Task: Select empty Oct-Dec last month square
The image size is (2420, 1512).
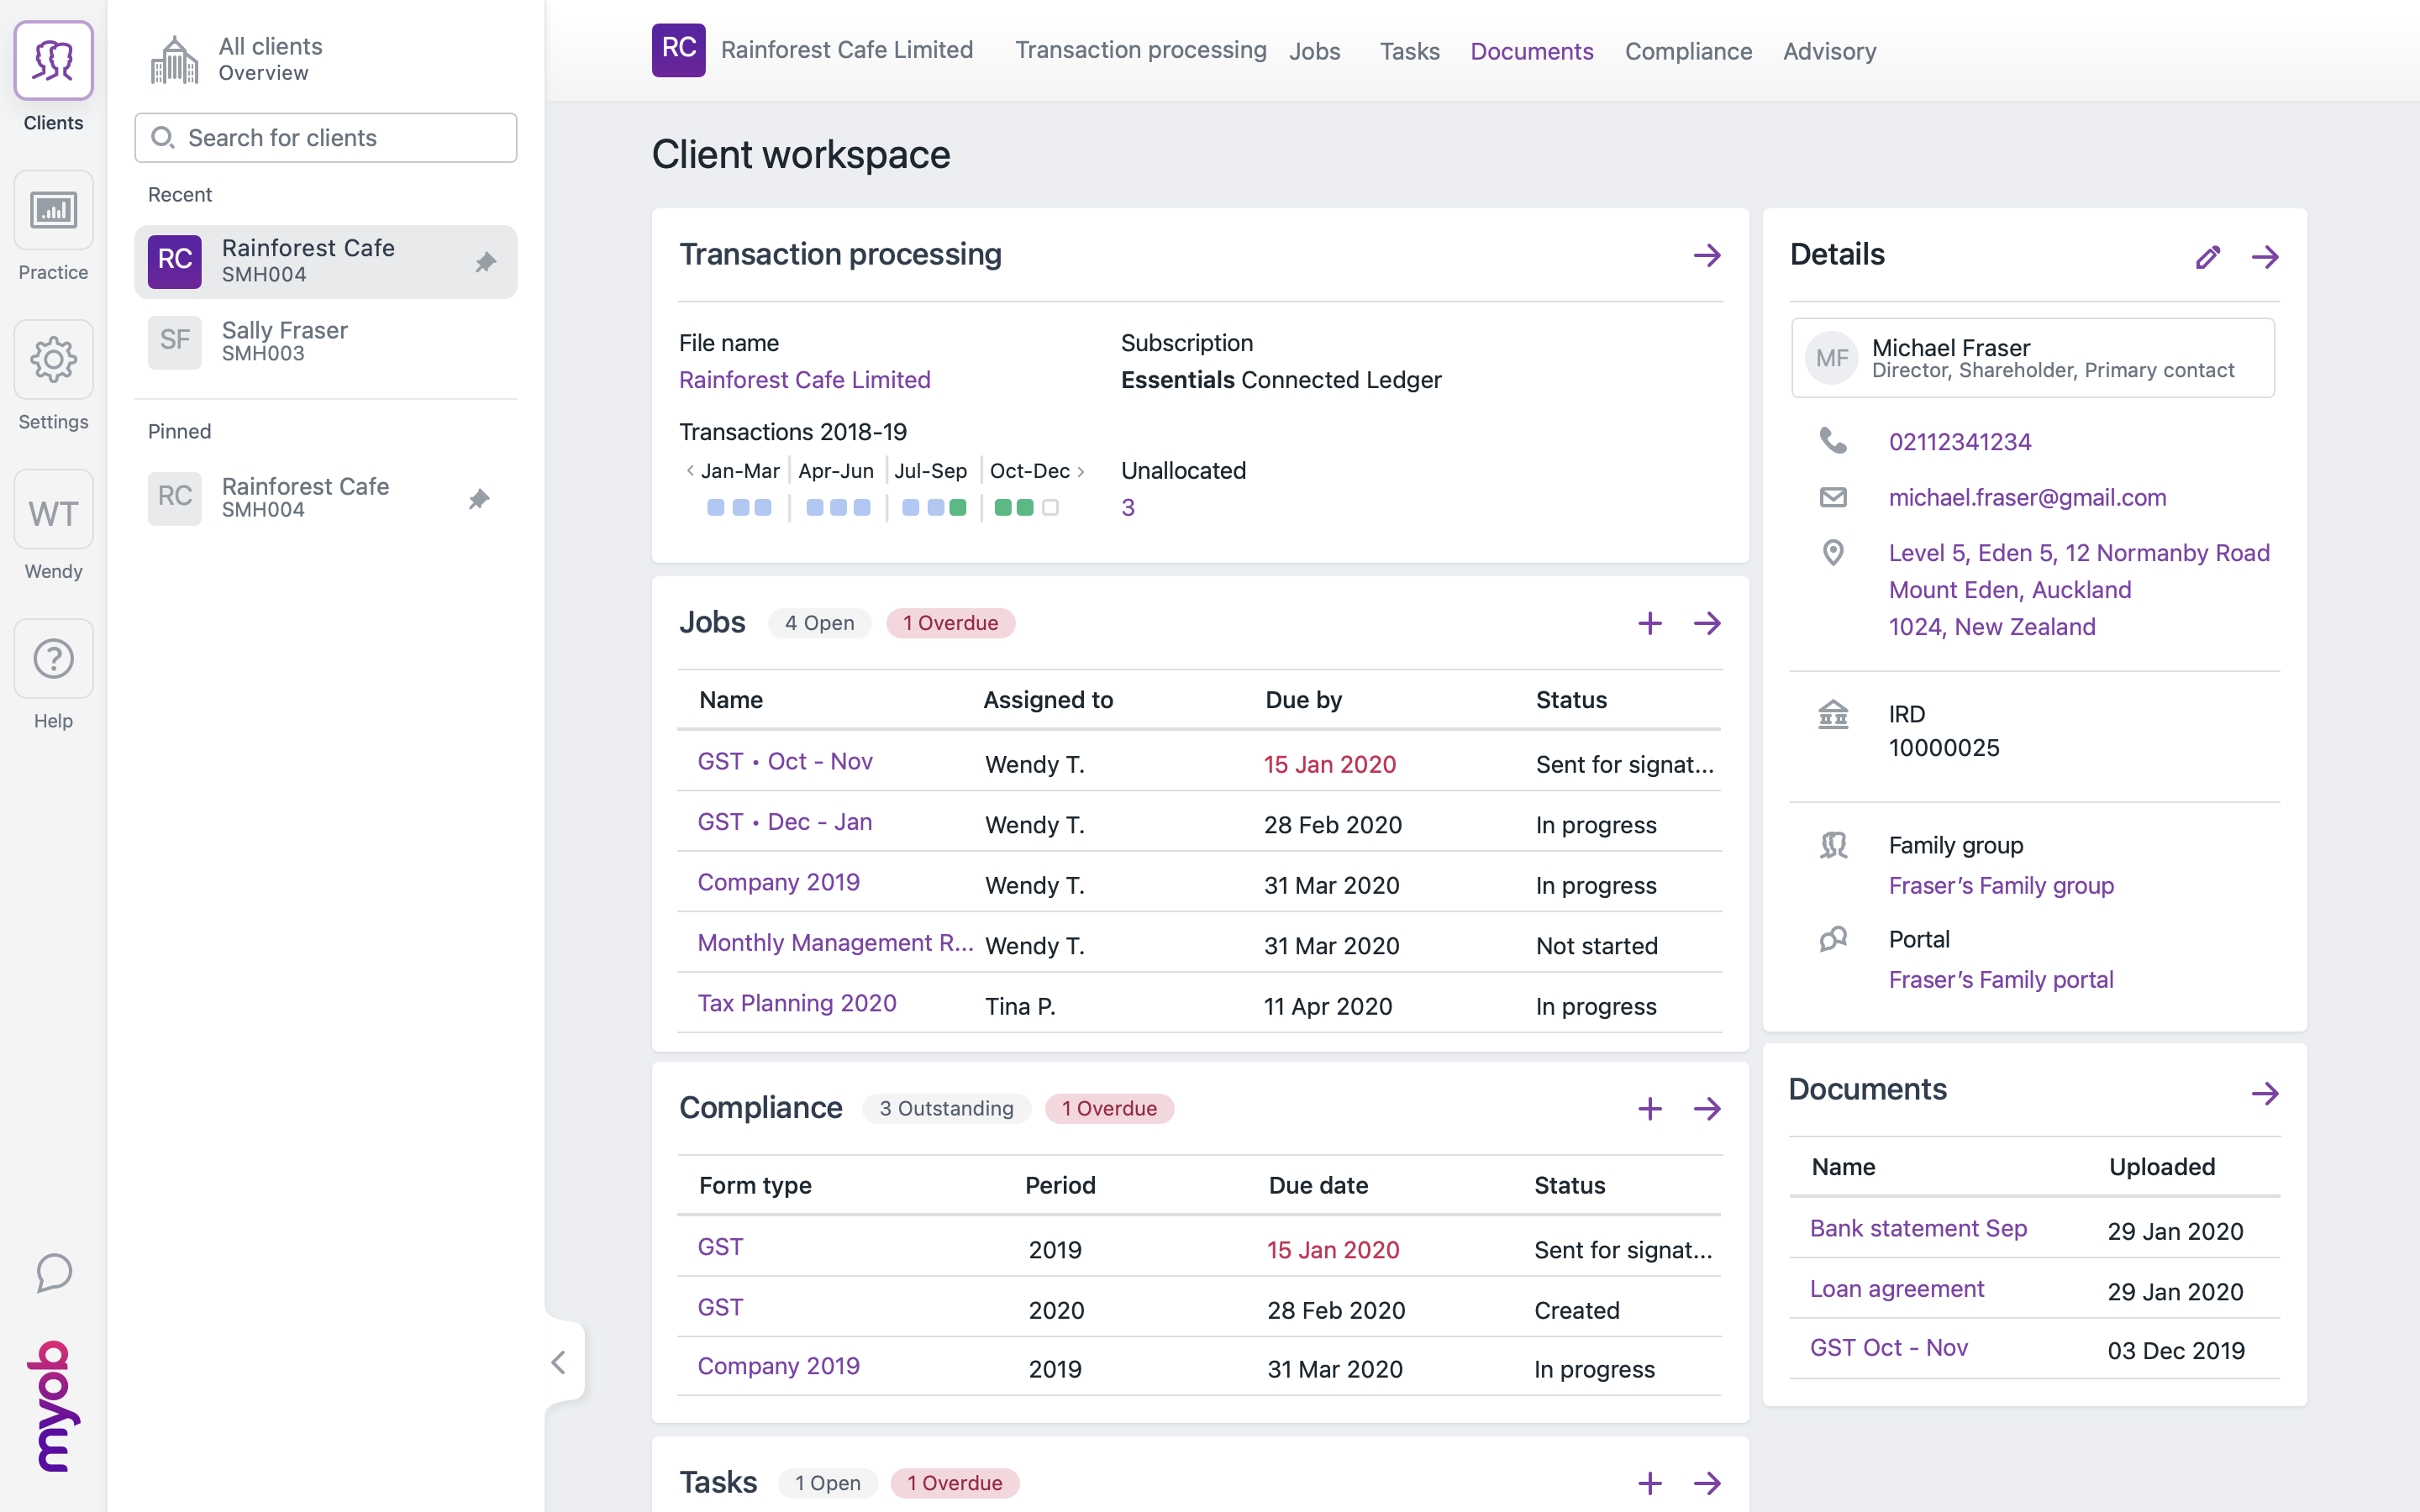Action: pos(1050,508)
